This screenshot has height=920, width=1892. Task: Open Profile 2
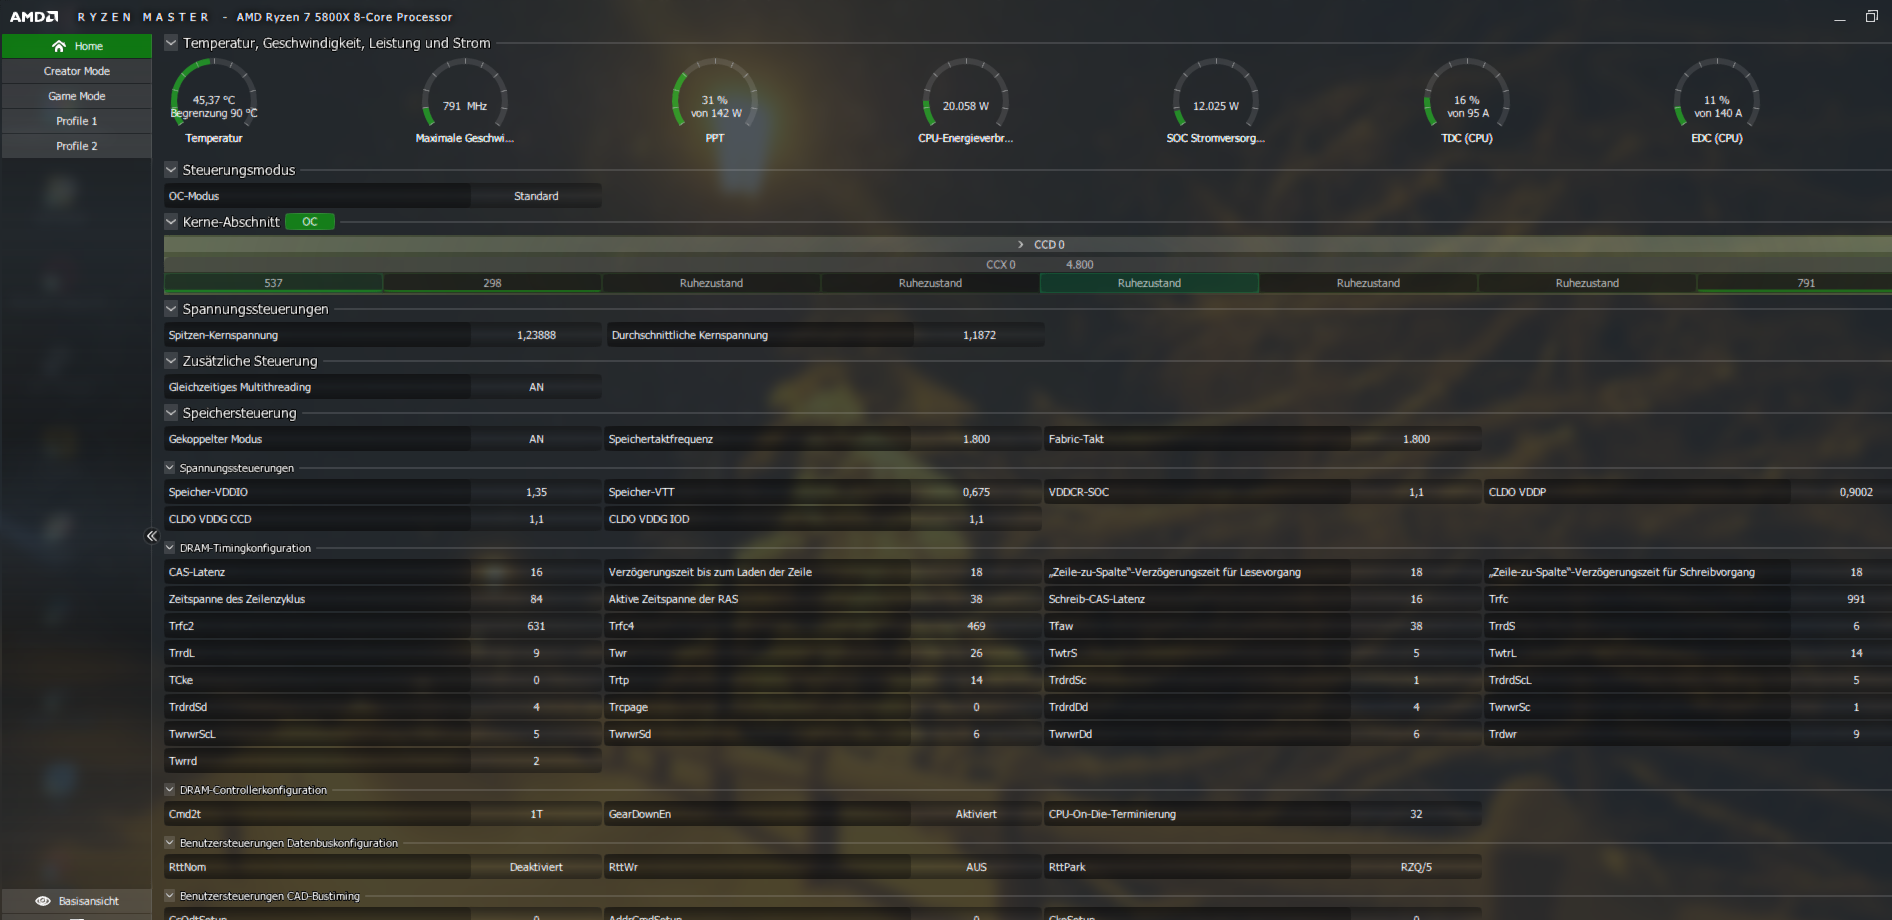(x=77, y=146)
